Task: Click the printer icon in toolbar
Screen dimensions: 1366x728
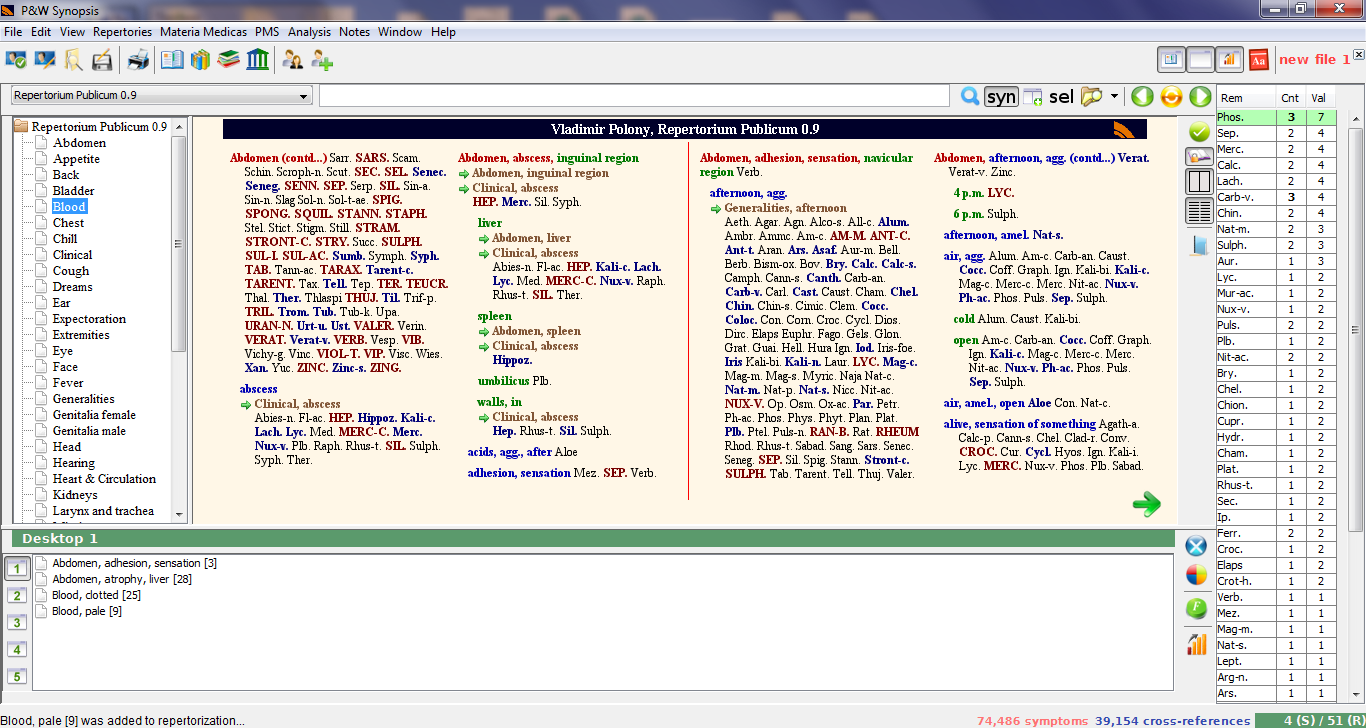Action: [137, 61]
